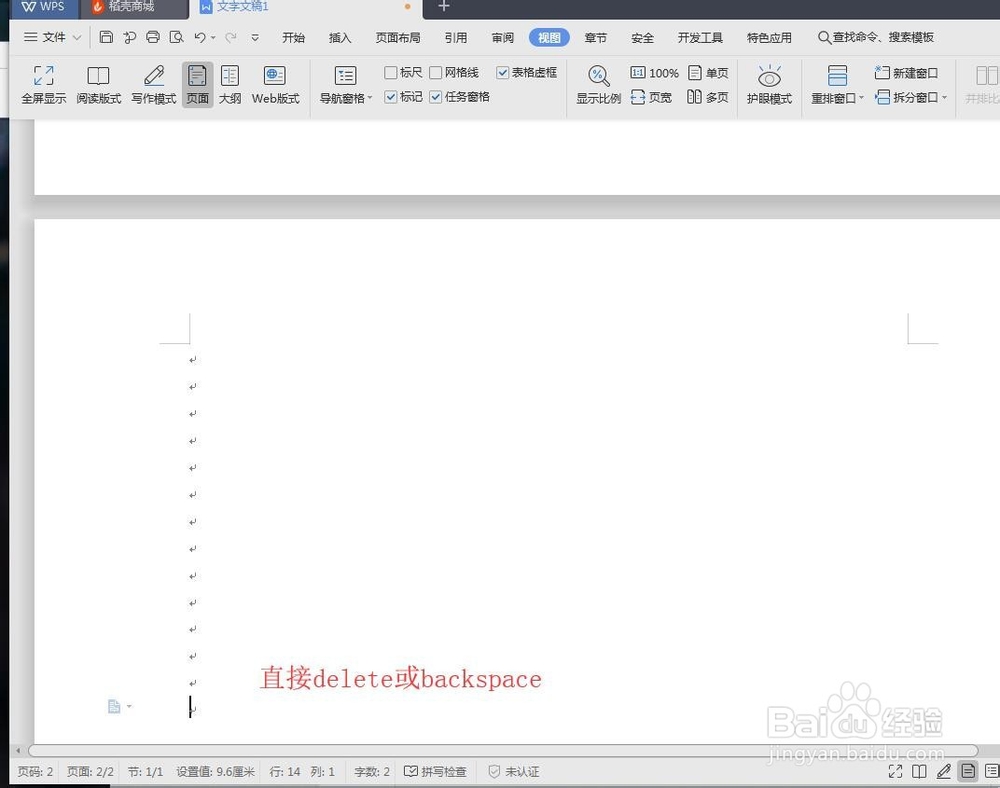This screenshot has height=788, width=1000.
Task: Open the 审阅 ribbon tab
Action: [503, 38]
